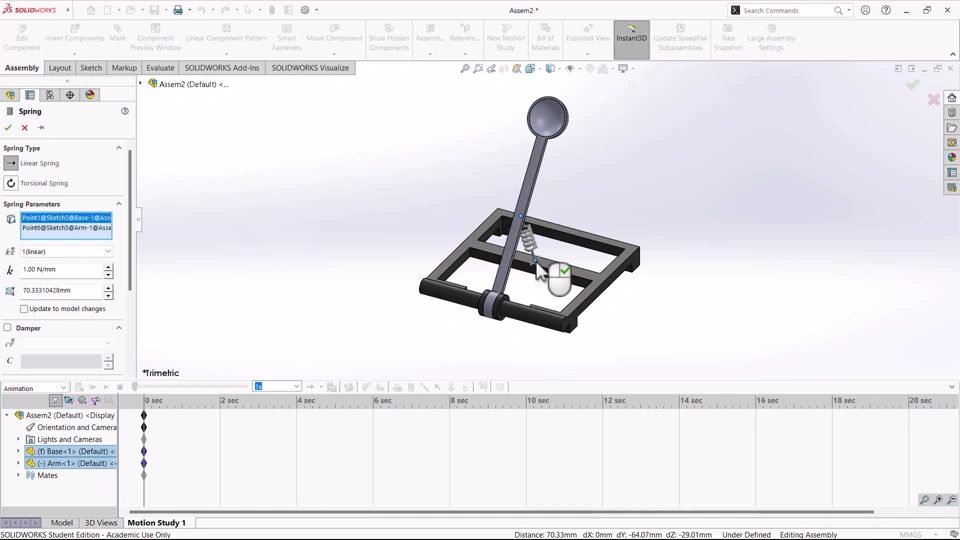960x540 pixels.
Task: Expand the Mates node in motion tree
Action: coord(18,475)
